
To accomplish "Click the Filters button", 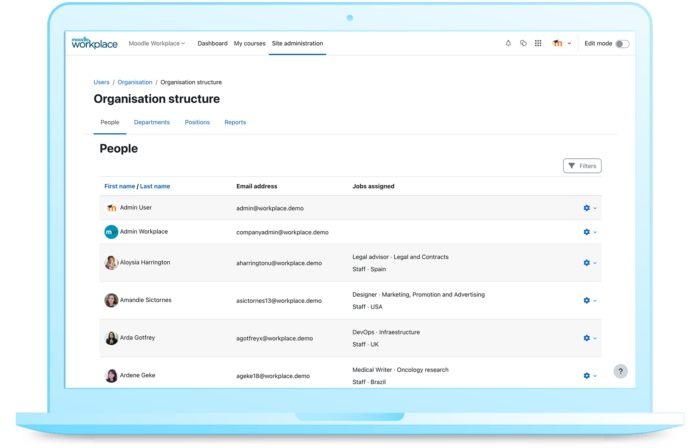I will pyautogui.click(x=582, y=166).
